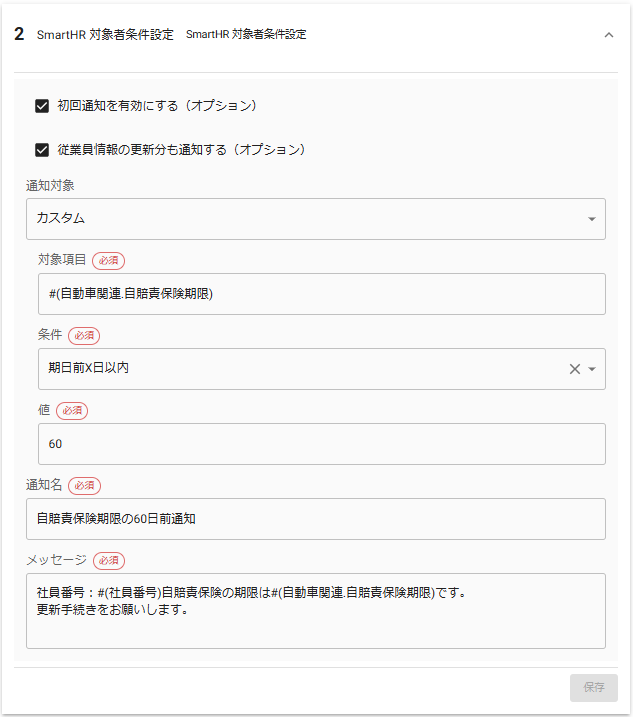Edit the 通知名 input field
Image resolution: width=633 pixels, height=717 pixels.
pyautogui.click(x=316, y=519)
